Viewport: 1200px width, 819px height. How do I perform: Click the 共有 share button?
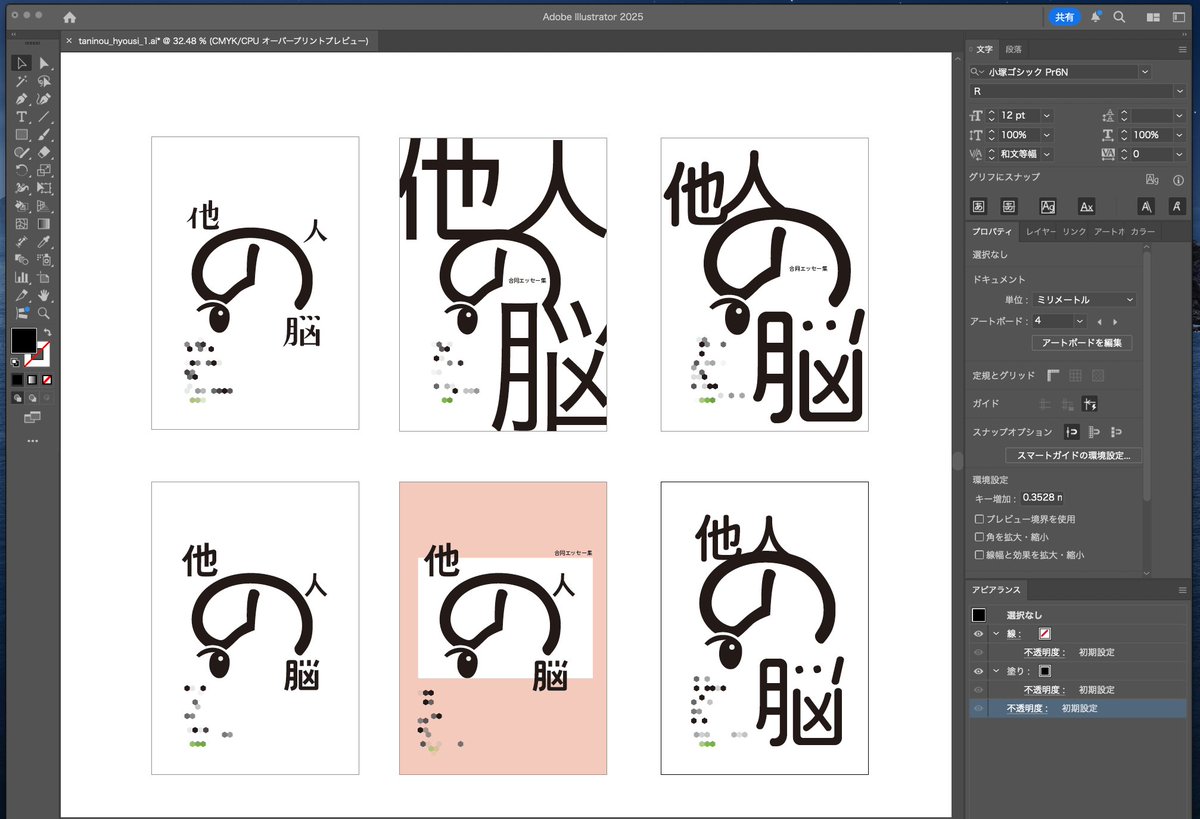tap(1064, 17)
